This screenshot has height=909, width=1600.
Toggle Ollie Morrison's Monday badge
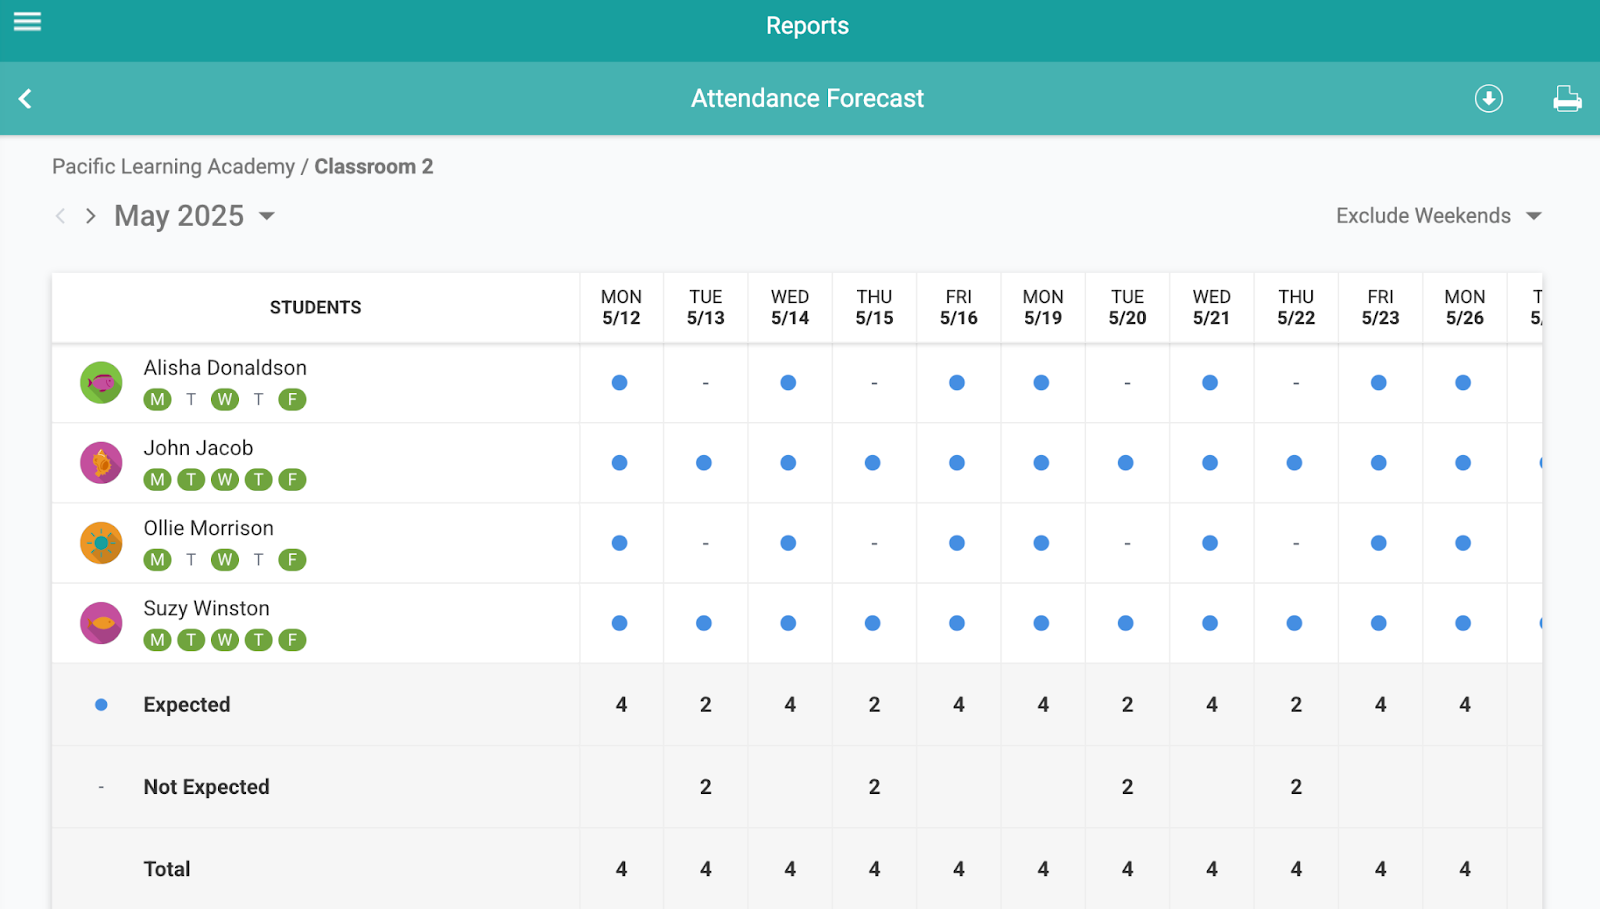click(x=157, y=560)
